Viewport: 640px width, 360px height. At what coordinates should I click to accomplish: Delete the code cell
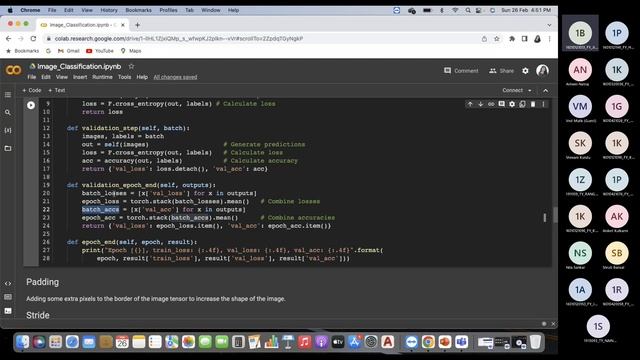pyautogui.click(x=533, y=104)
